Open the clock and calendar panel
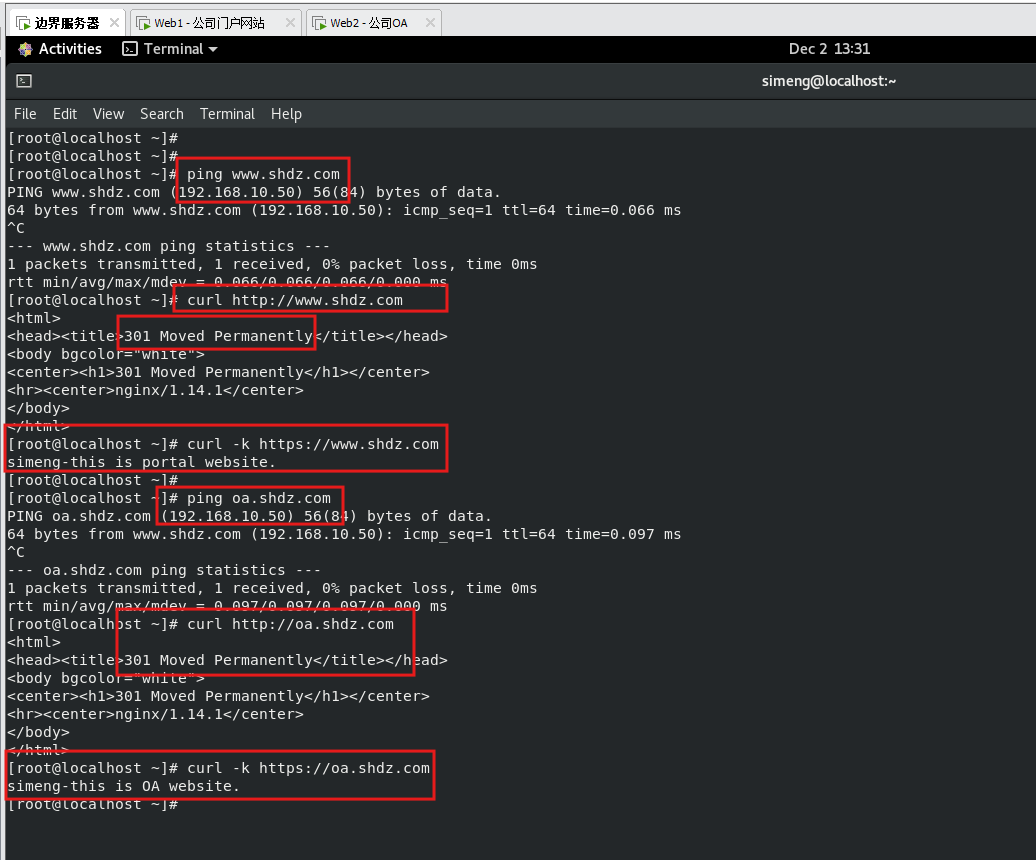Screen dimensions: 1036x860 829,49
